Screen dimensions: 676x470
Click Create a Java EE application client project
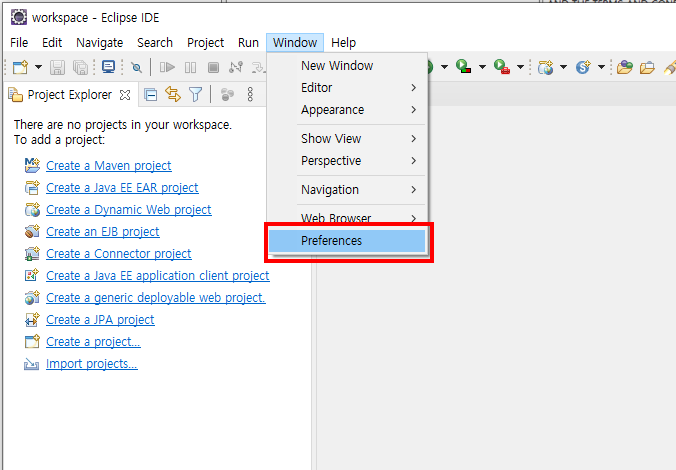[158, 276]
